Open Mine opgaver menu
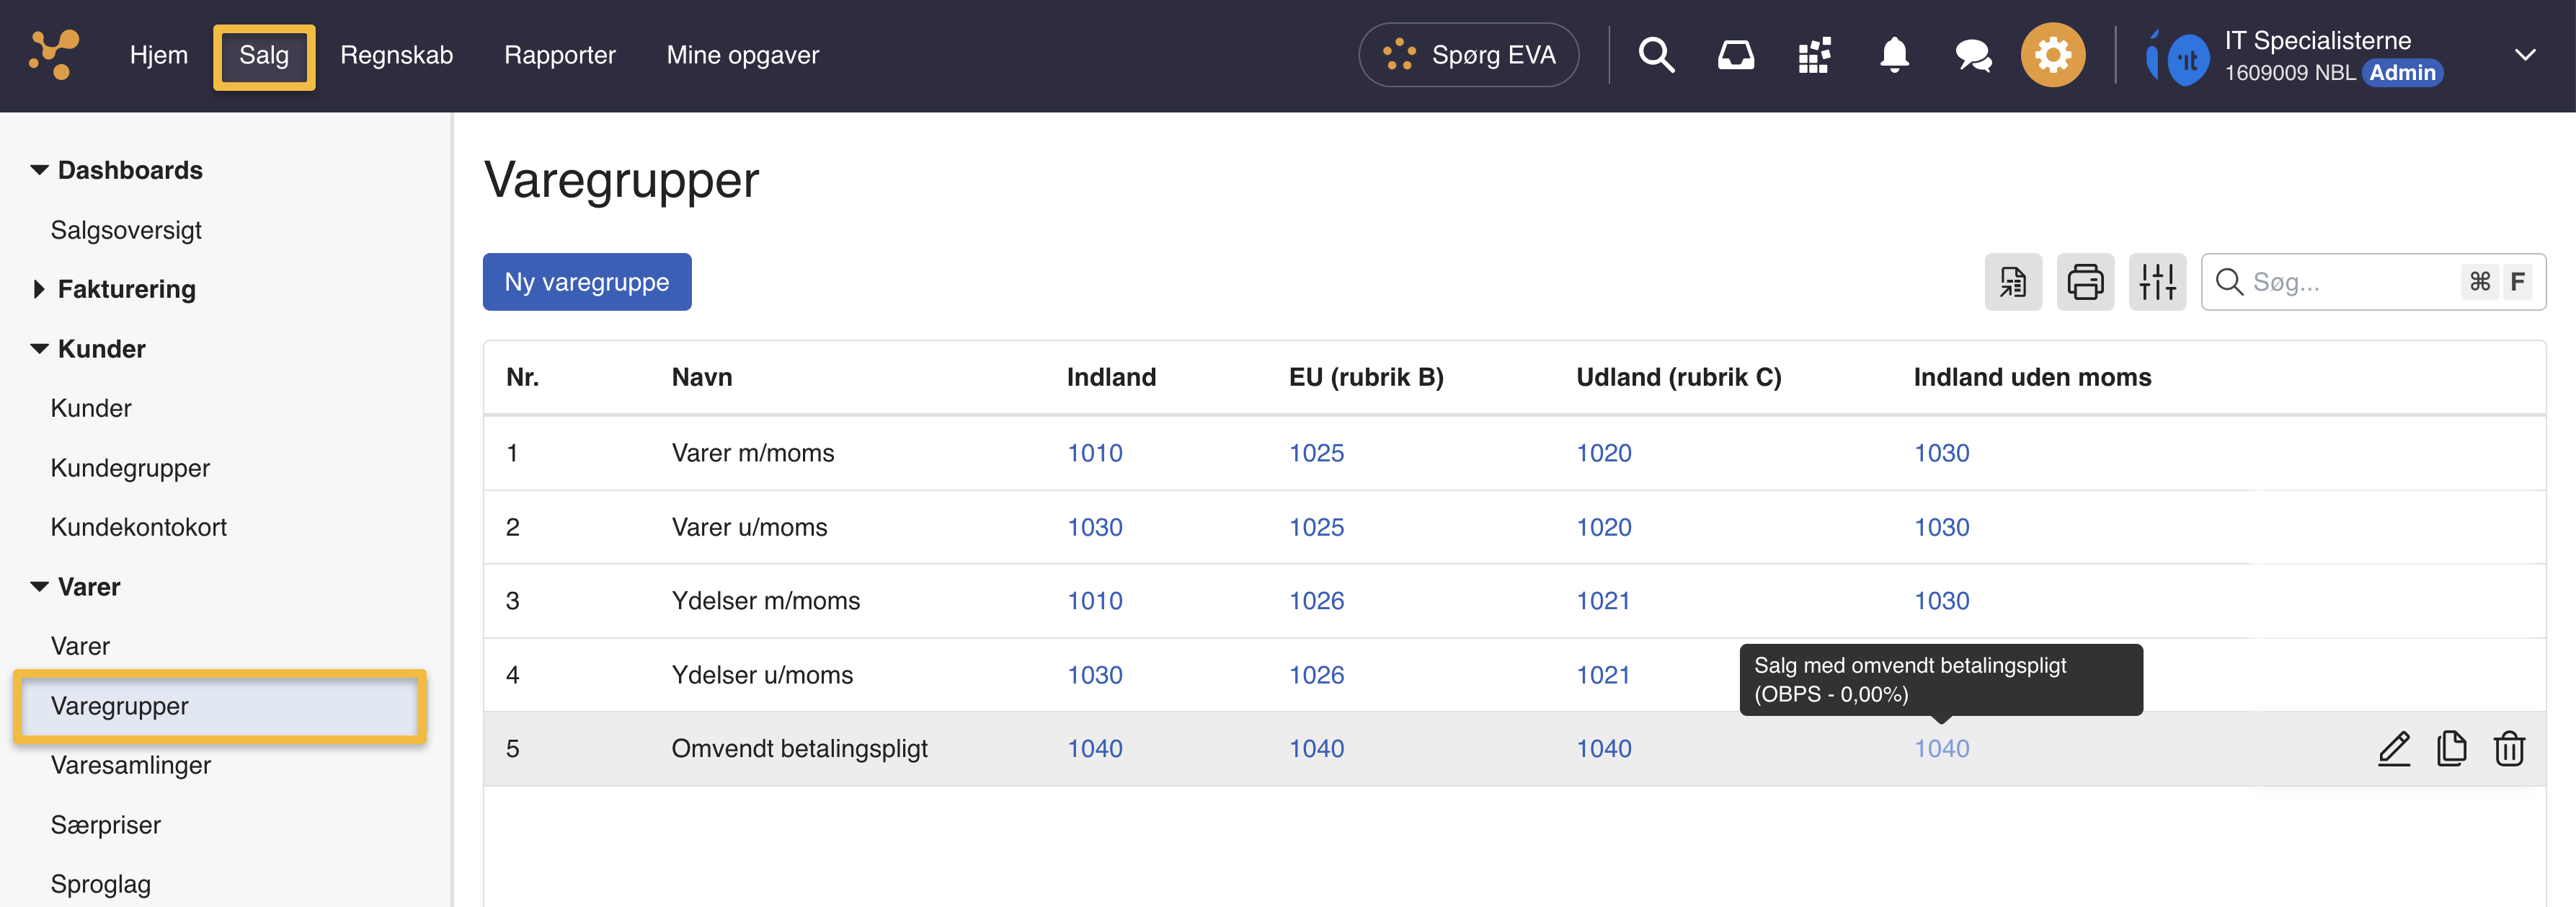 (x=742, y=54)
